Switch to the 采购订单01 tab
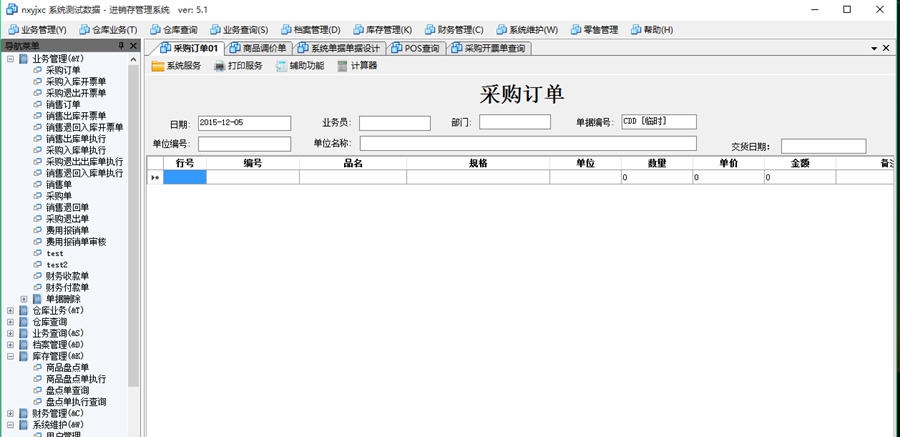Image resolution: width=900 pixels, height=437 pixels. 189,48
